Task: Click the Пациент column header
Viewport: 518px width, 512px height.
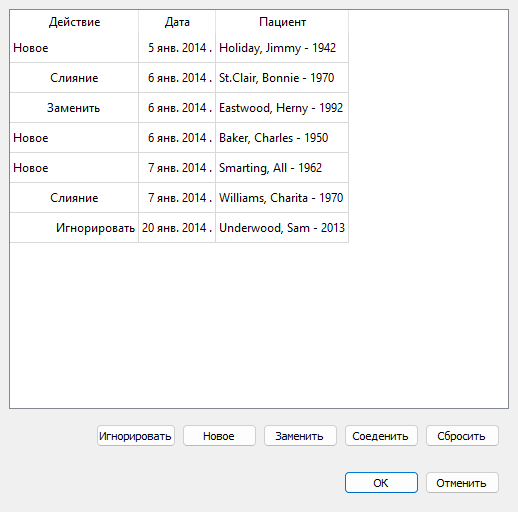Action: tap(282, 22)
